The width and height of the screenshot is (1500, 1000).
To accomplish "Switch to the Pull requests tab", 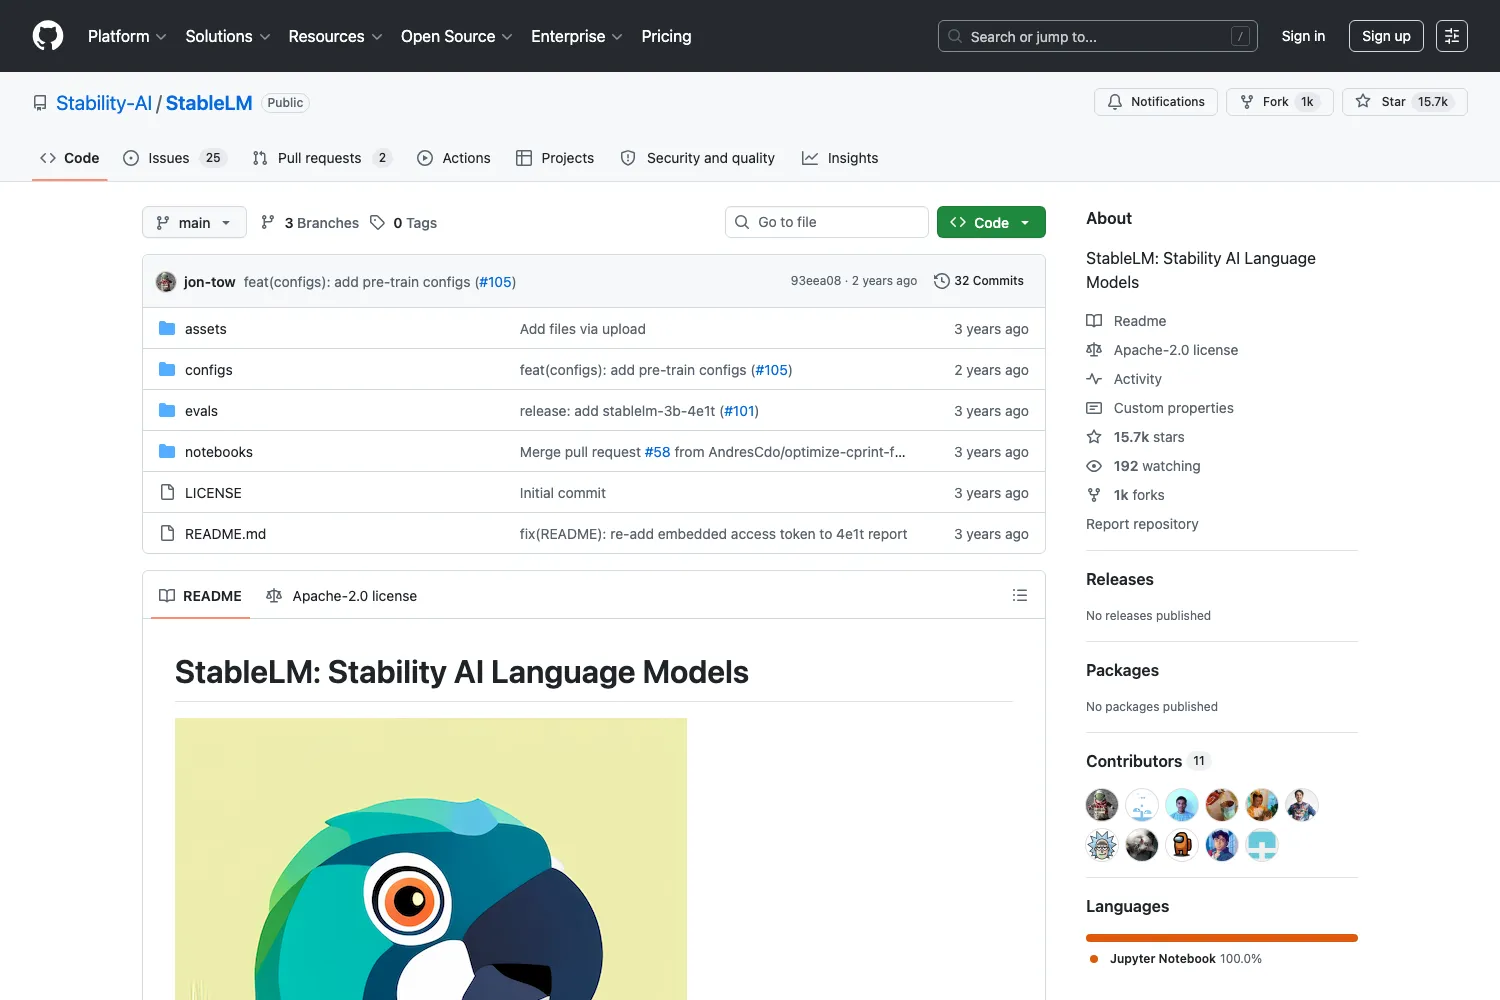I will 321,158.
